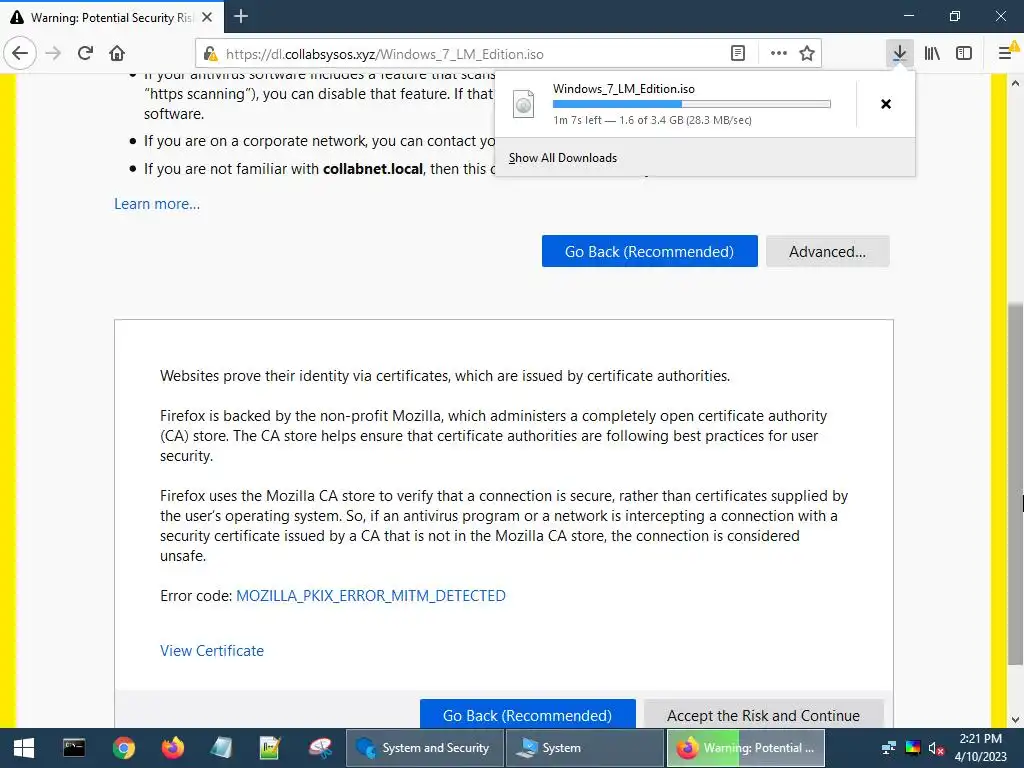Open the green notepad taskbar icon

pyautogui.click(x=270, y=748)
